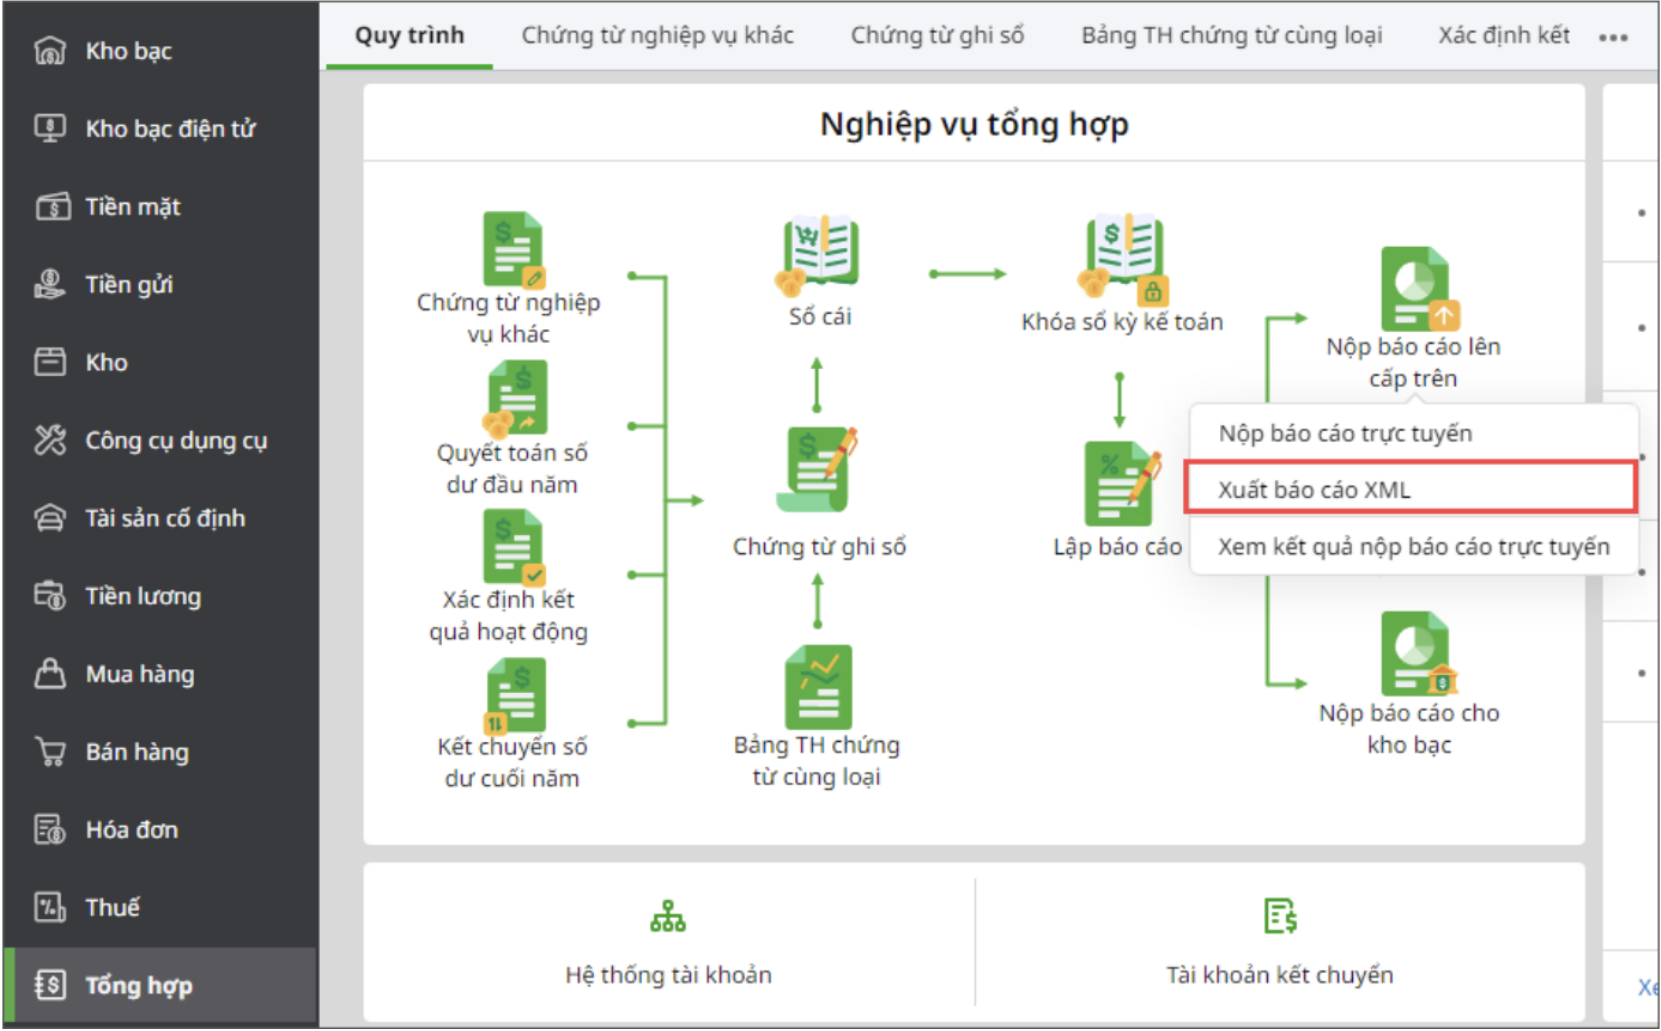Open the Kho bạc sidebar icon
Screen dimensions: 1661x1031
click(50, 50)
